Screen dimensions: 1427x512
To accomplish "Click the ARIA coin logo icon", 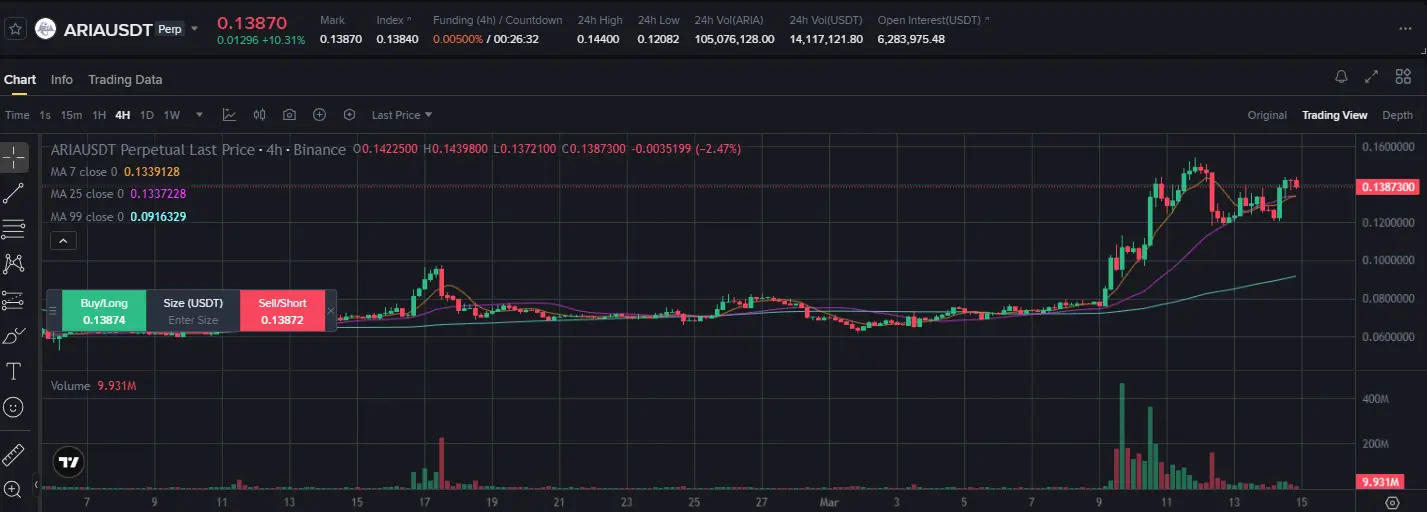I will click(x=45, y=29).
